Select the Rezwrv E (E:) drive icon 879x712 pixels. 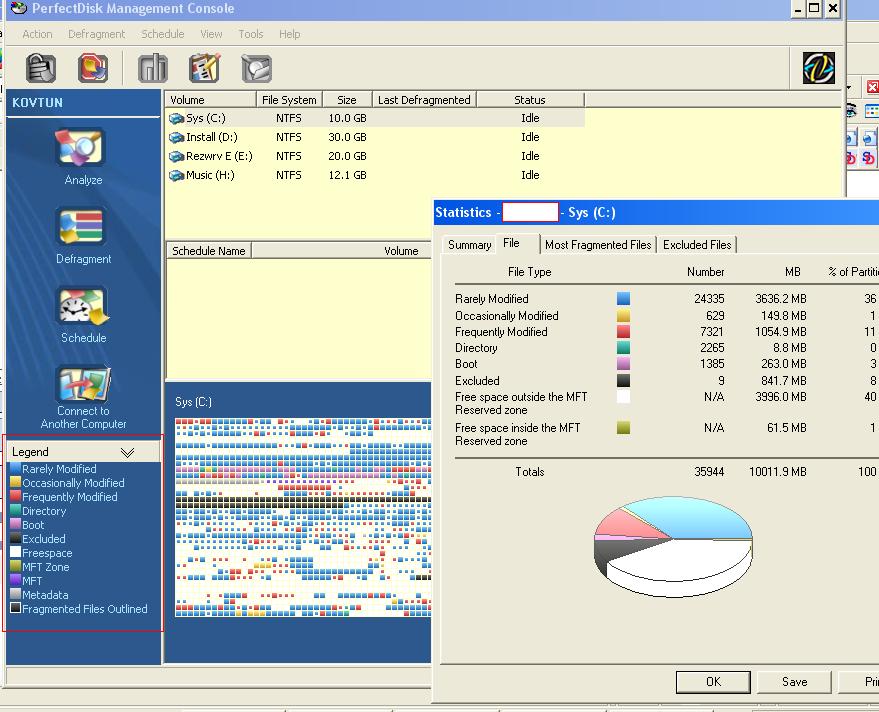pyautogui.click(x=177, y=157)
